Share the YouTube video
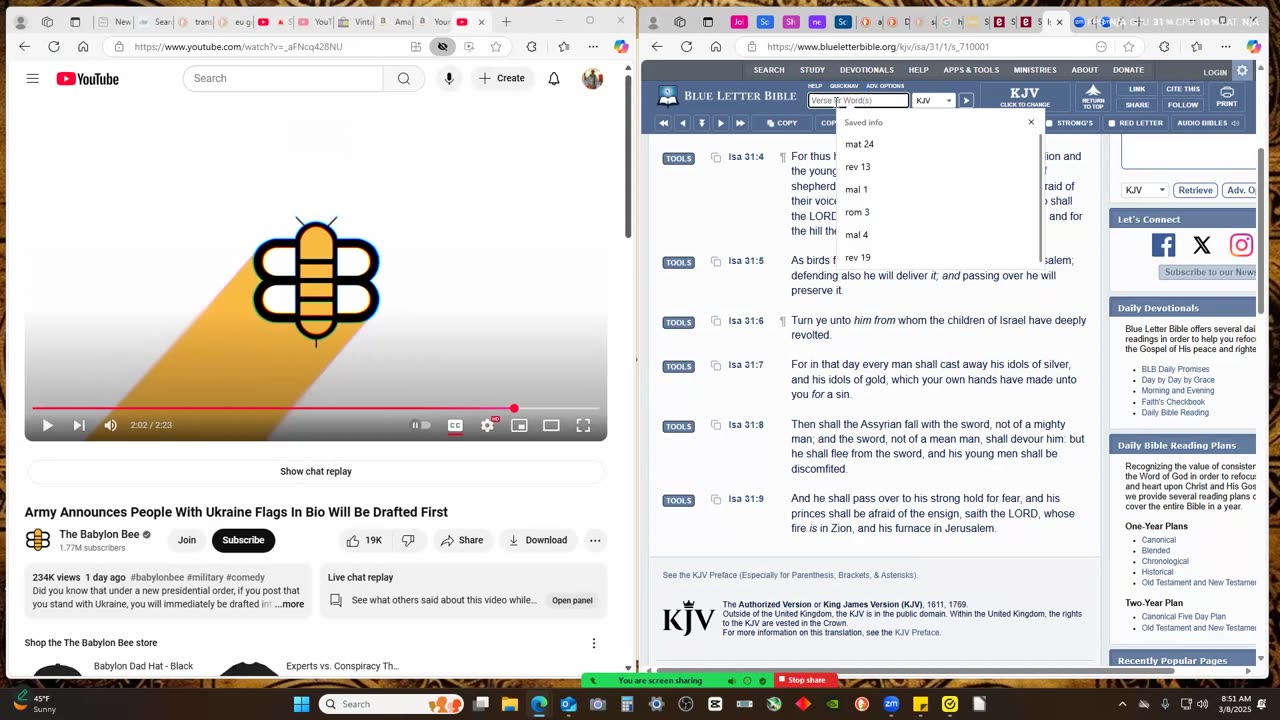The image size is (1280, 720). tap(461, 540)
